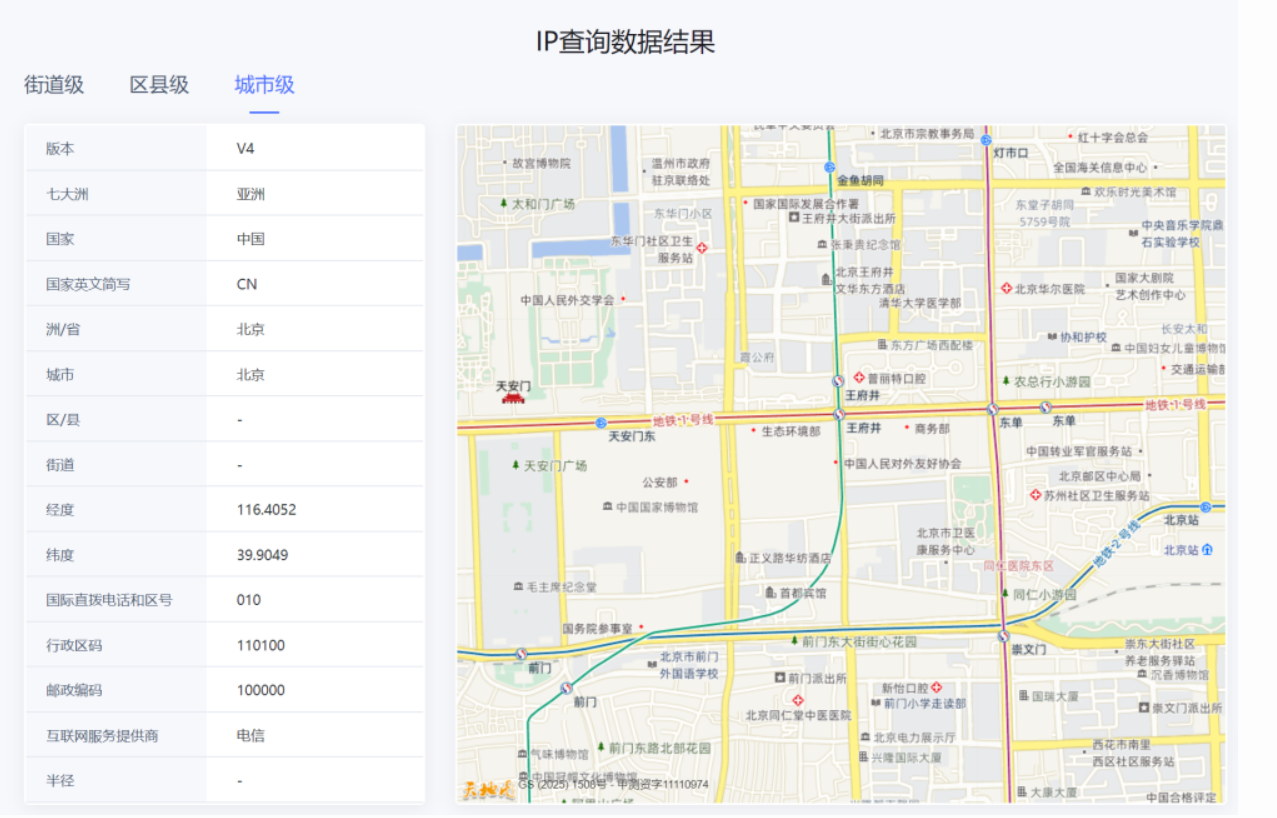The width and height of the screenshot is (1277, 818).
Task: Click the 新怡口腔 clinic icon
Action: [x=937, y=688]
